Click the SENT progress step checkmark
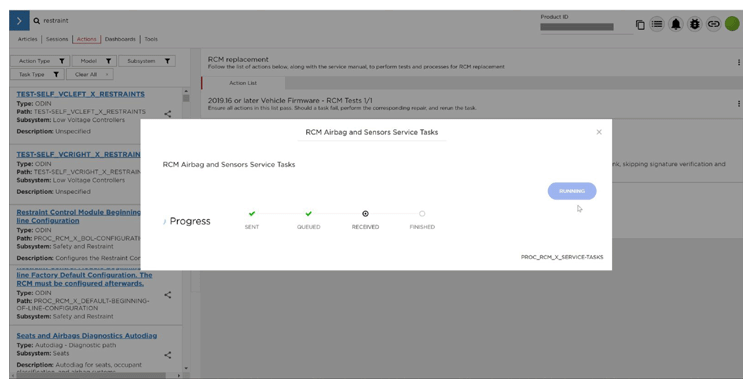The width and height of the screenshot is (752, 388). pyautogui.click(x=252, y=214)
